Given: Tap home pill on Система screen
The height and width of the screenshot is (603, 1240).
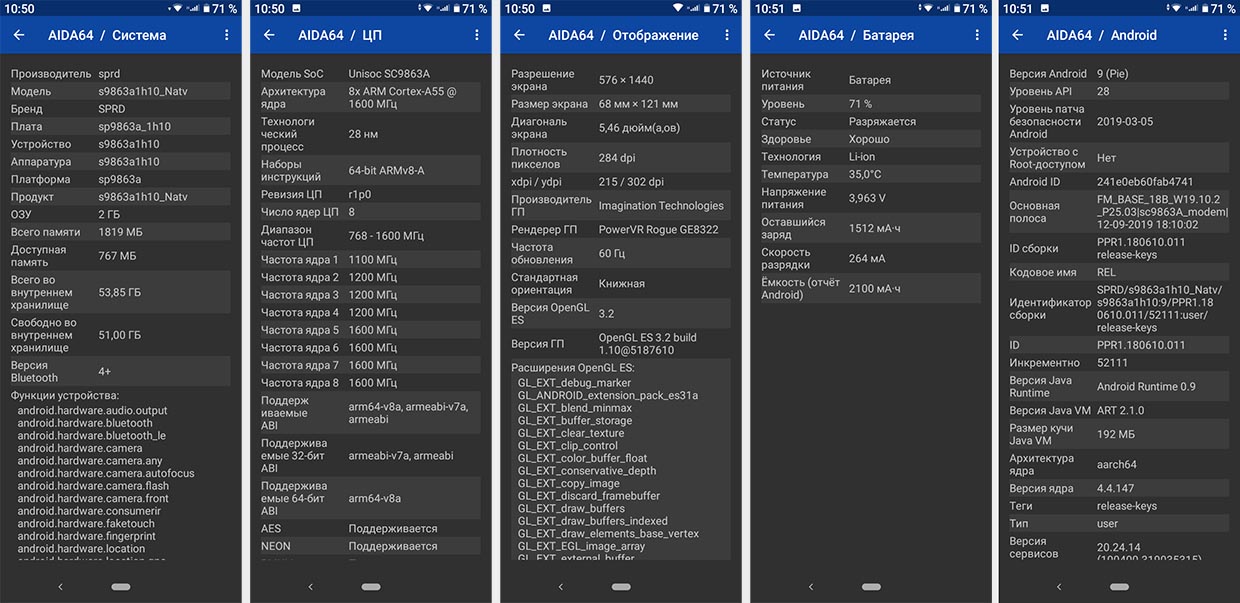Looking at the screenshot, I should [121, 587].
